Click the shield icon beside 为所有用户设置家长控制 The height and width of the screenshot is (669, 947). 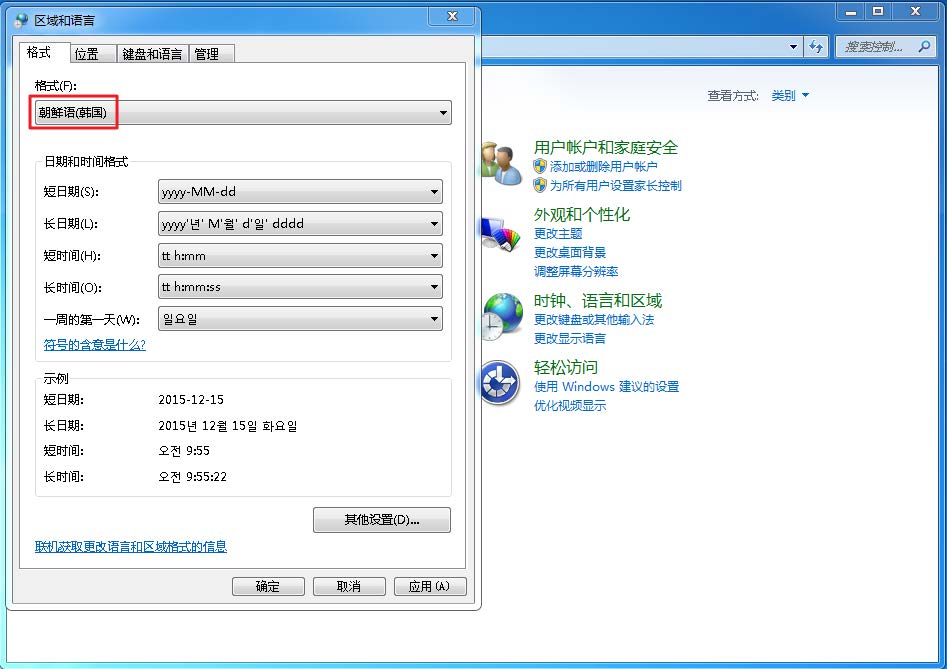[x=540, y=185]
